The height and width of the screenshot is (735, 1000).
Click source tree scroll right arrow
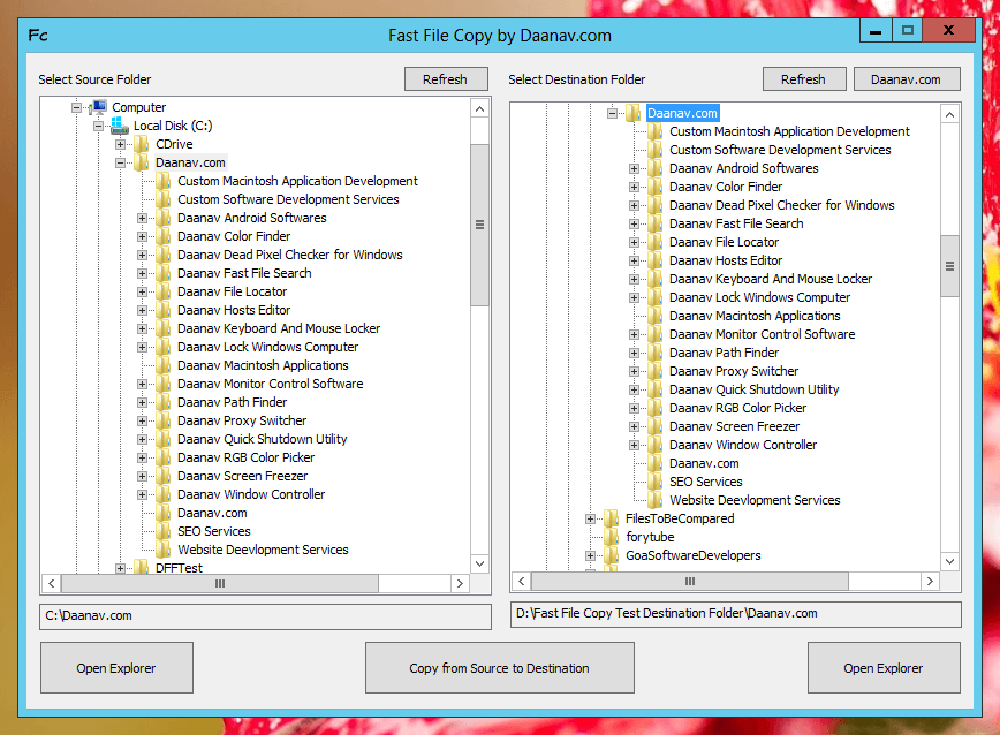tap(459, 583)
